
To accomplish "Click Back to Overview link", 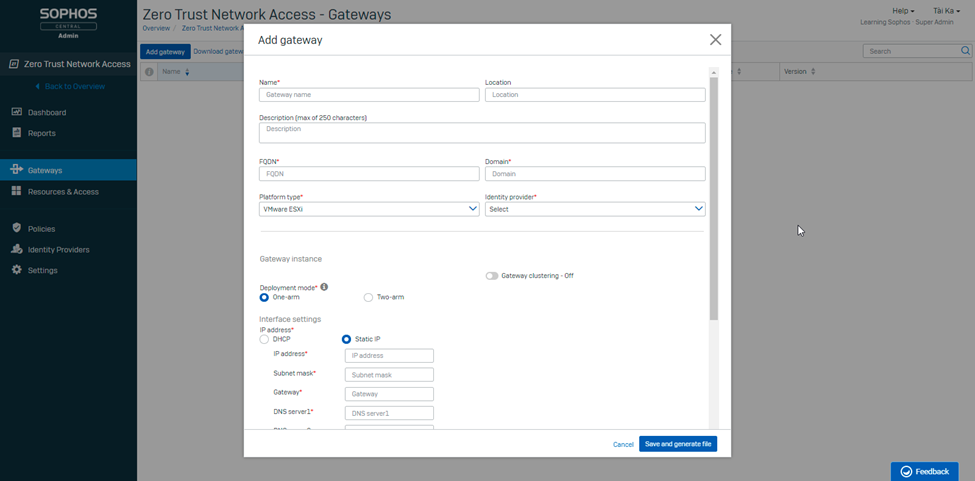I will point(75,86).
